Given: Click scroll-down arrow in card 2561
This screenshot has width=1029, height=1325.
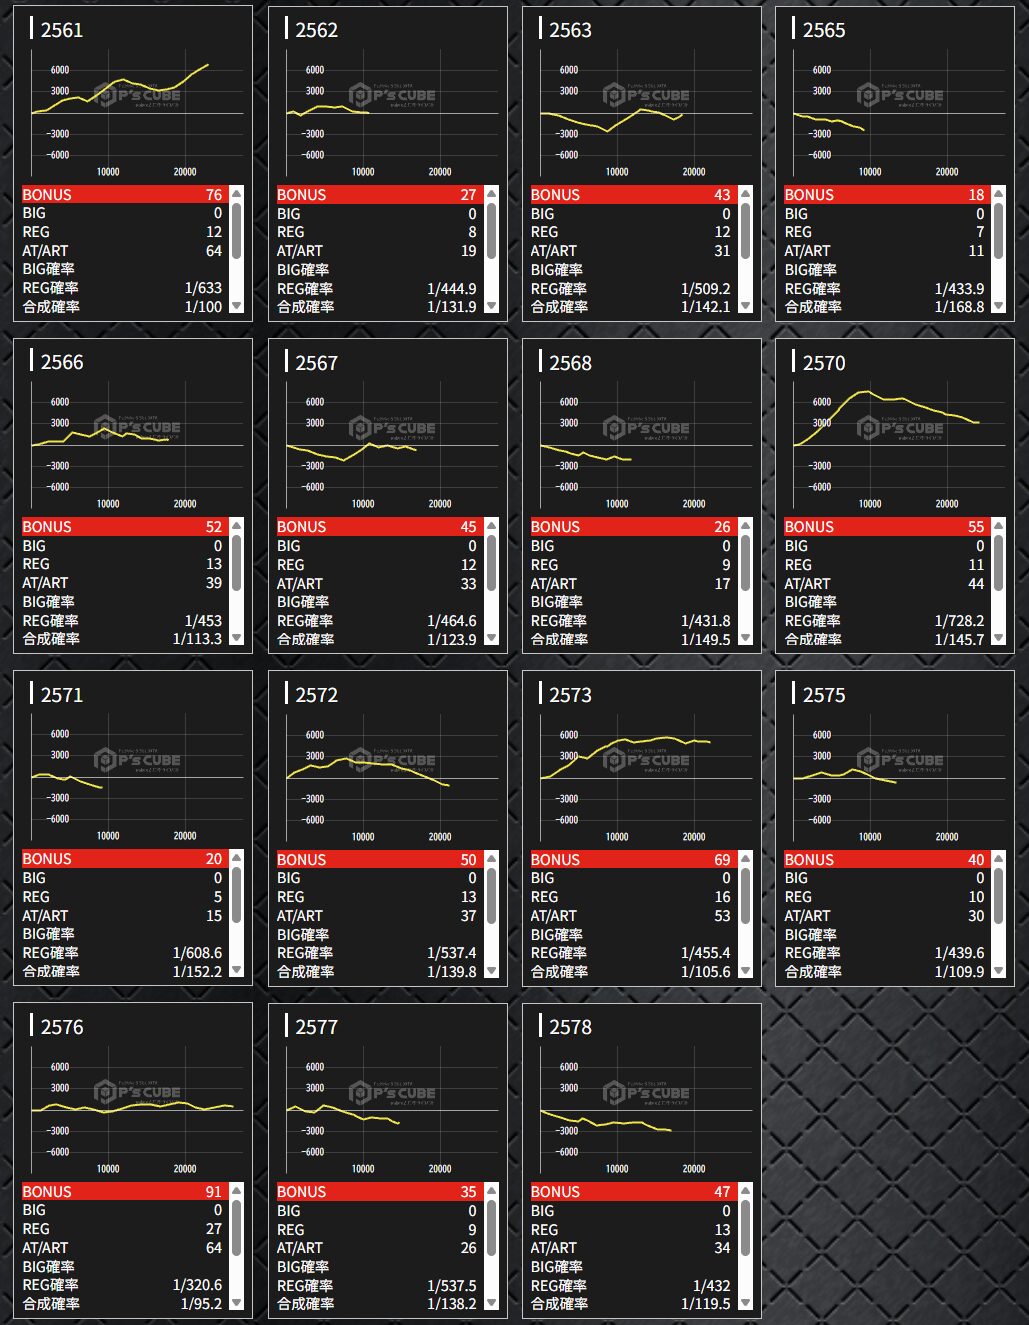Looking at the screenshot, I should coord(236,306).
